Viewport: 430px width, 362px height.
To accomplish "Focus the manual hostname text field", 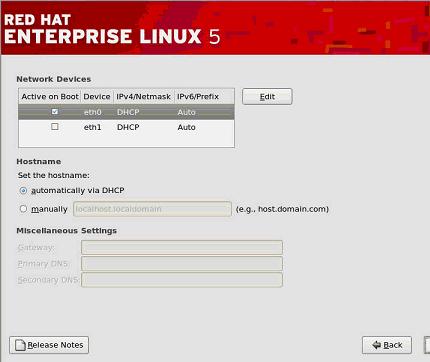I will pos(152,209).
